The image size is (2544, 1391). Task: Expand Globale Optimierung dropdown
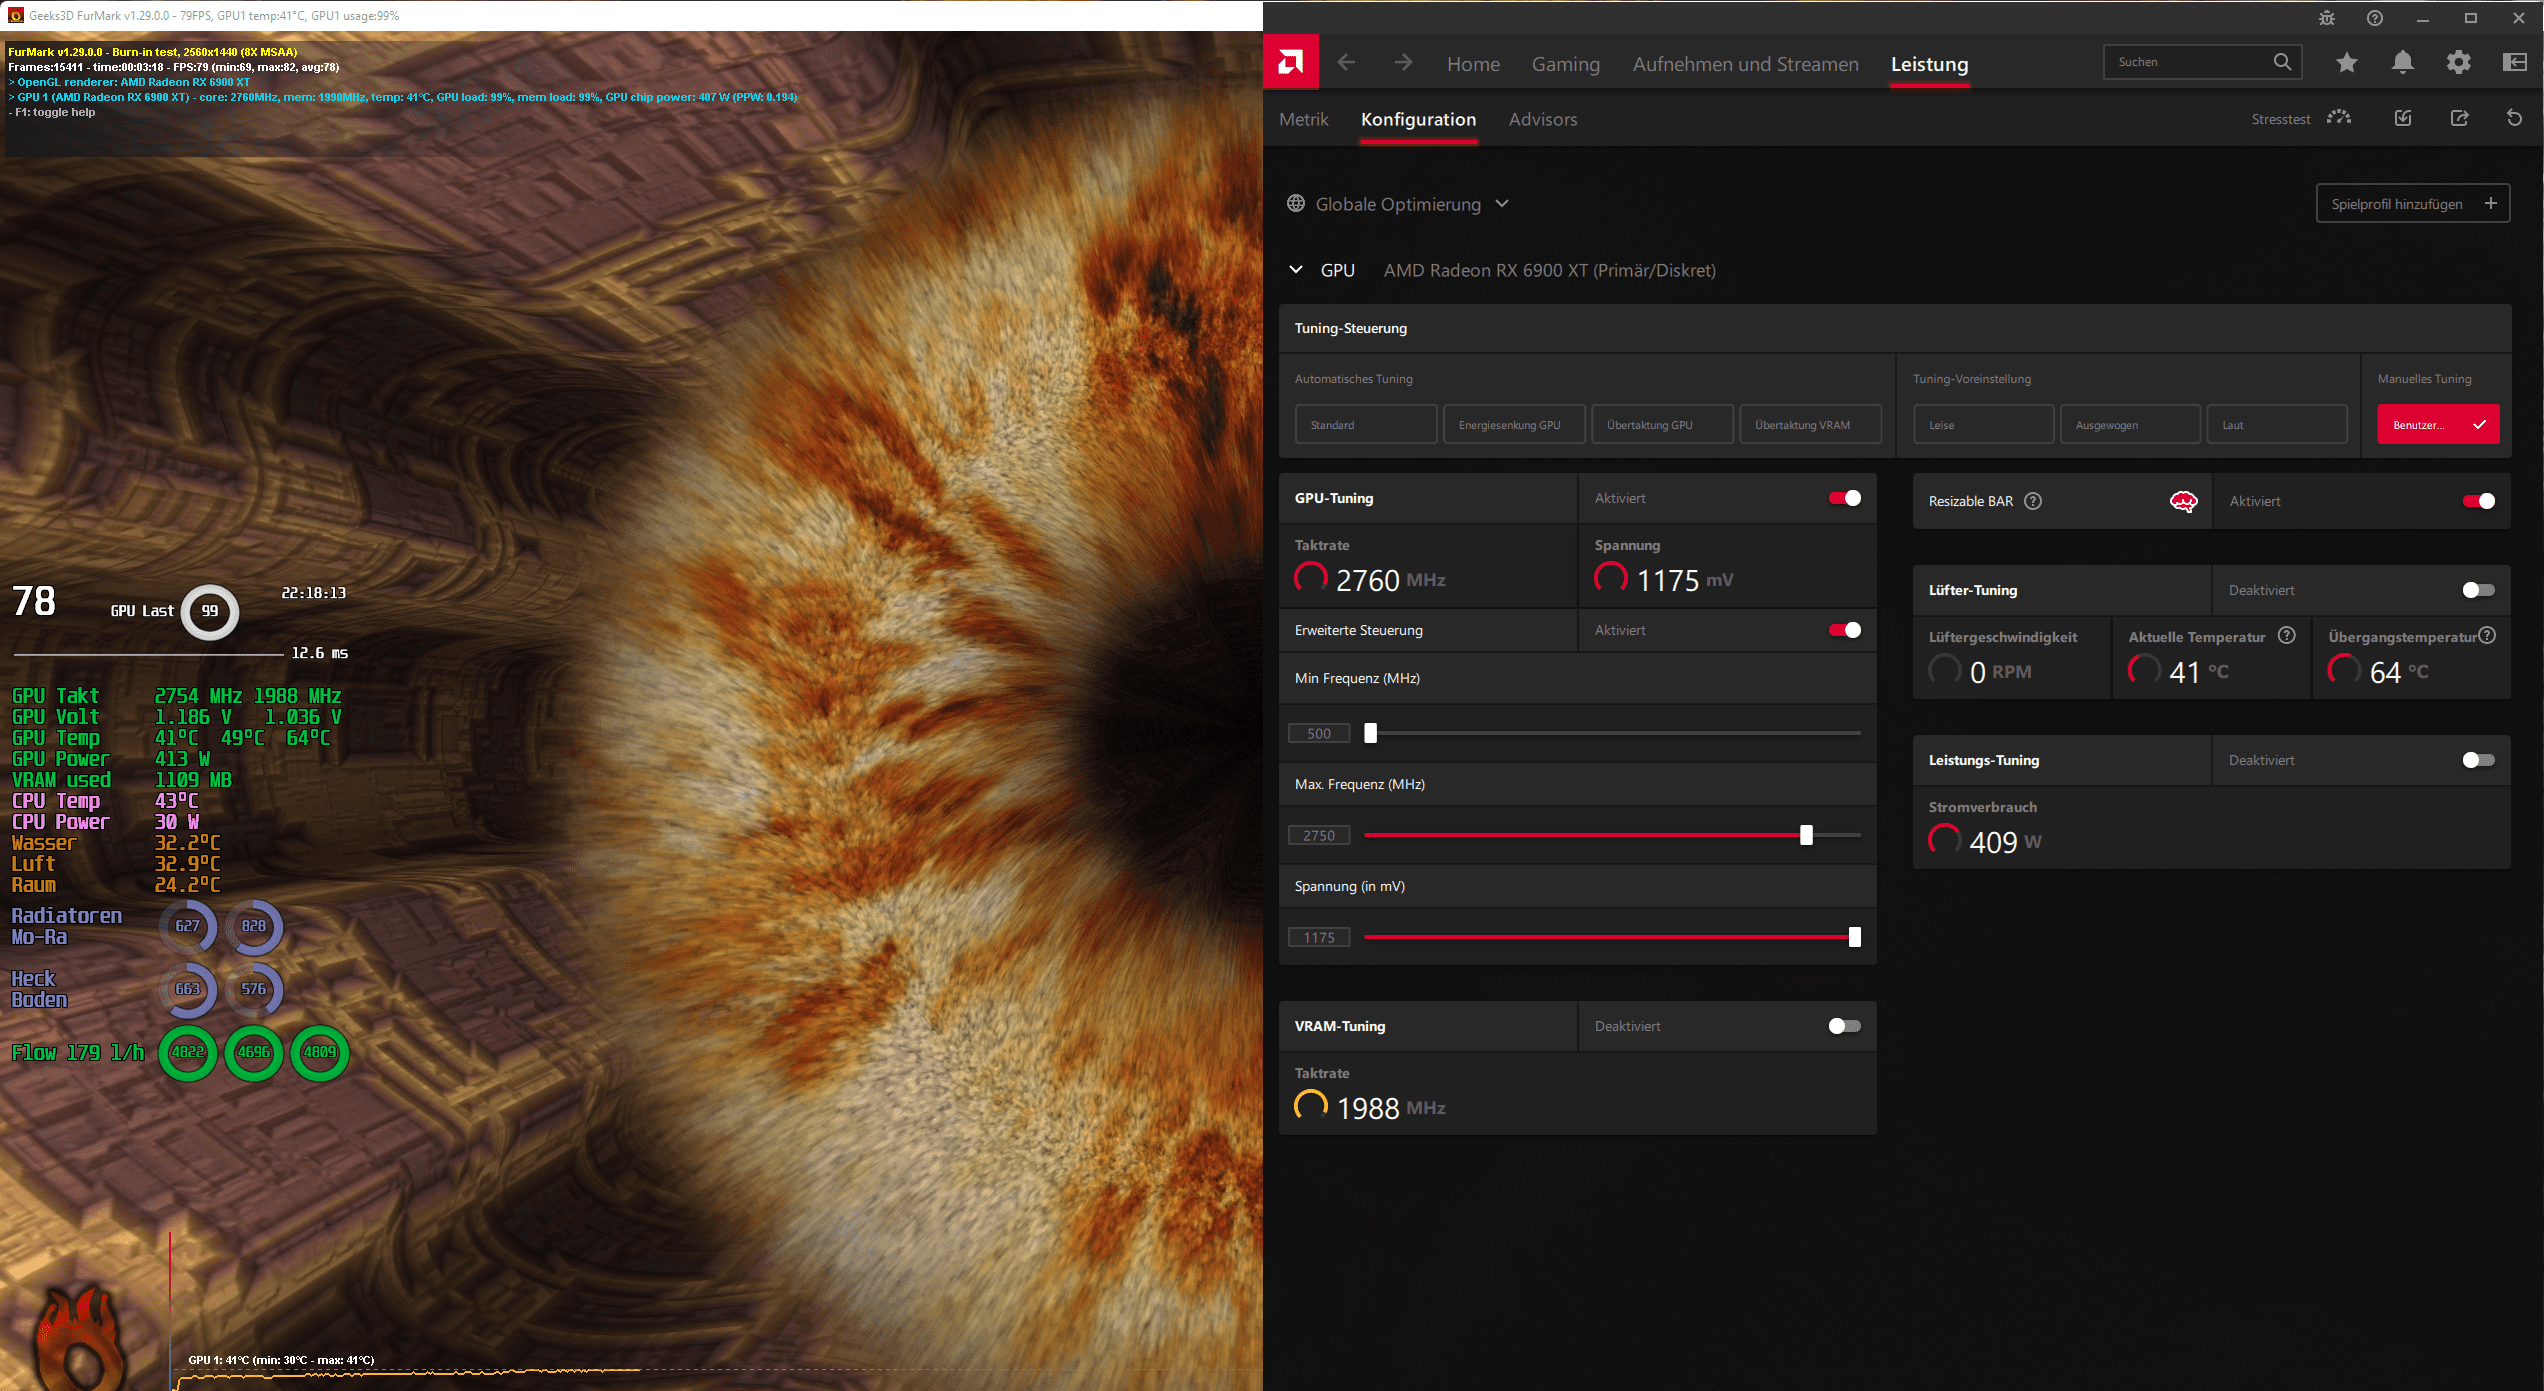pos(1502,203)
